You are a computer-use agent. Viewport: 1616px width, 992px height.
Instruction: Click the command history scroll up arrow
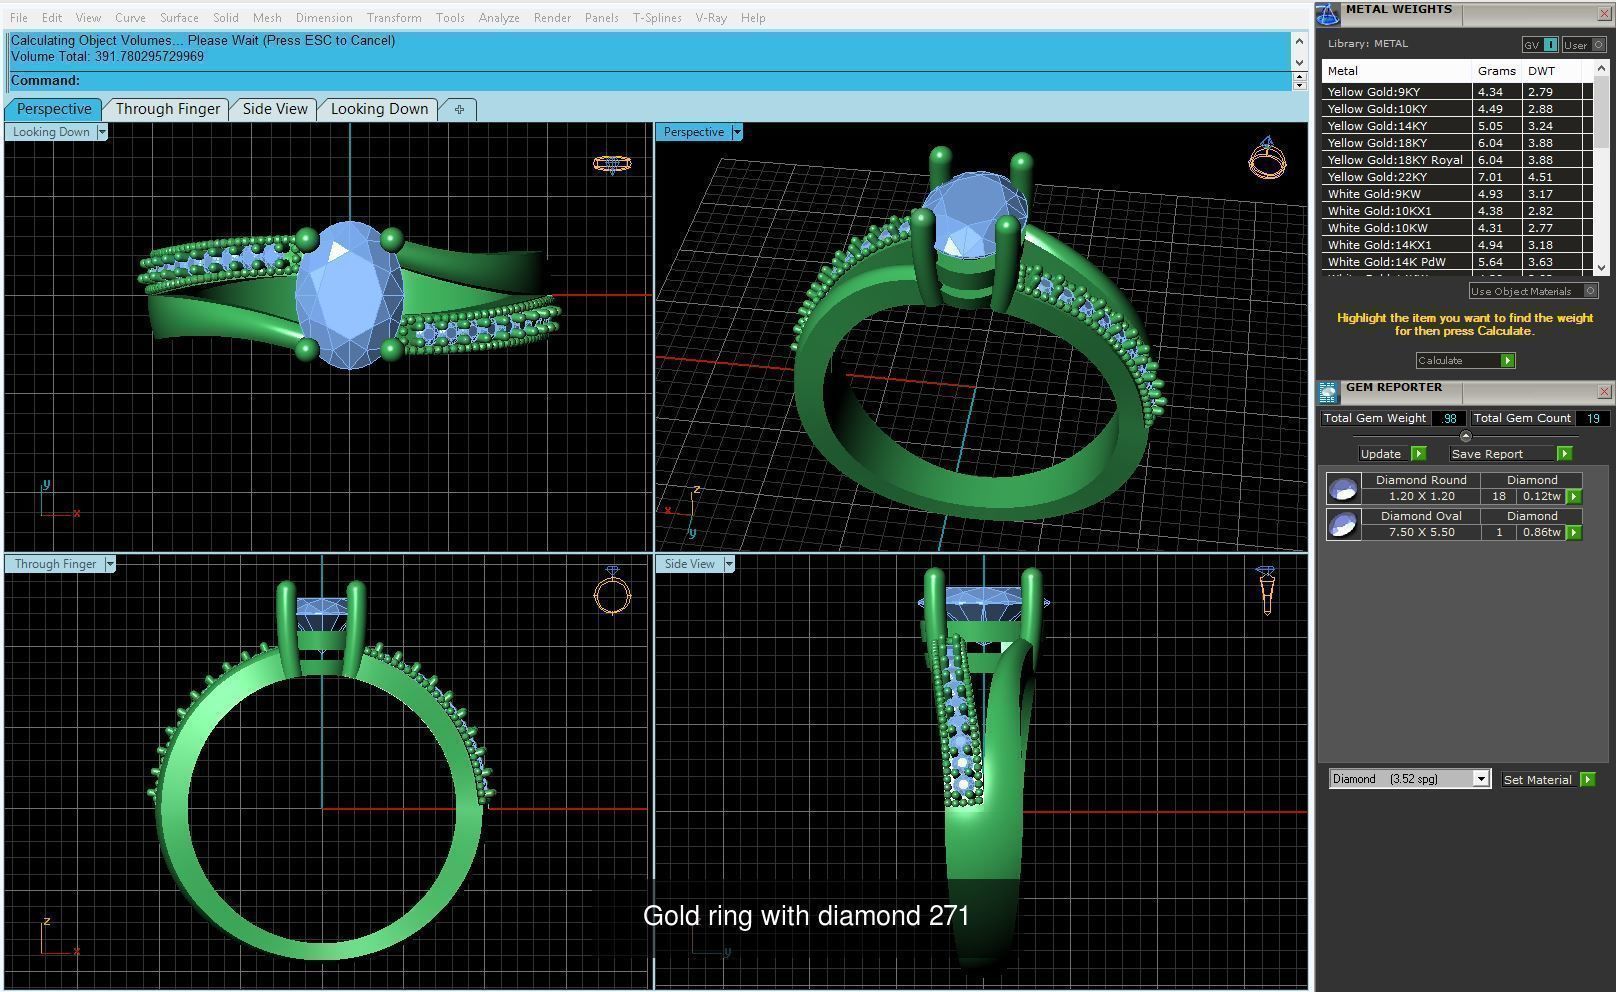point(1299,40)
